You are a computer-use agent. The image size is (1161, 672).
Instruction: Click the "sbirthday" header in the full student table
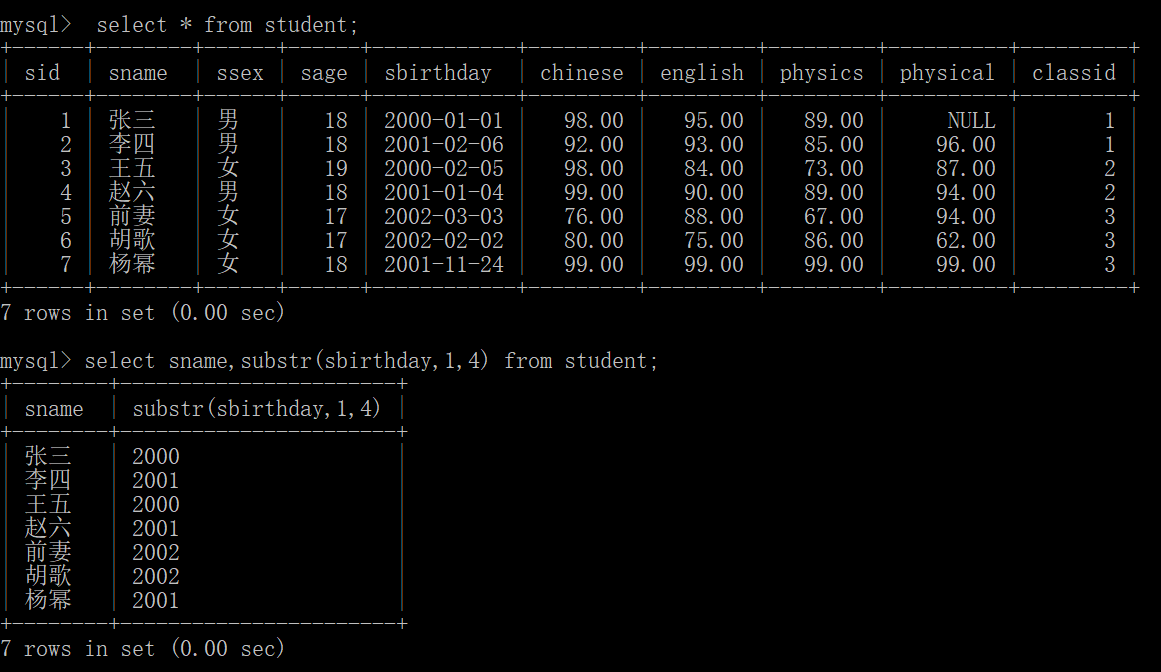pyautogui.click(x=438, y=73)
